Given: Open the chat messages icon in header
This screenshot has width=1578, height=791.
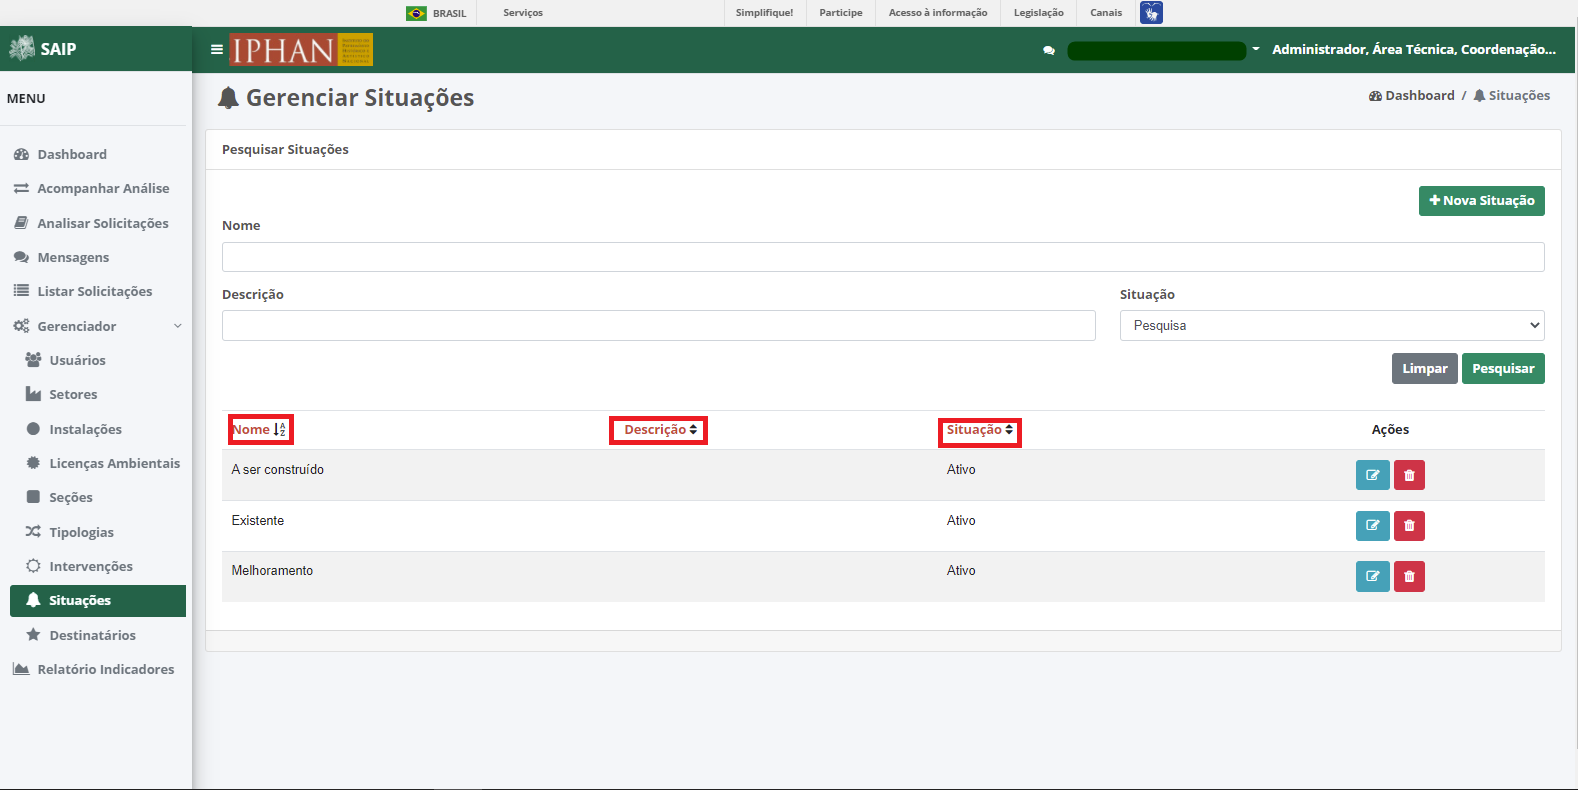Looking at the screenshot, I should 1048,50.
